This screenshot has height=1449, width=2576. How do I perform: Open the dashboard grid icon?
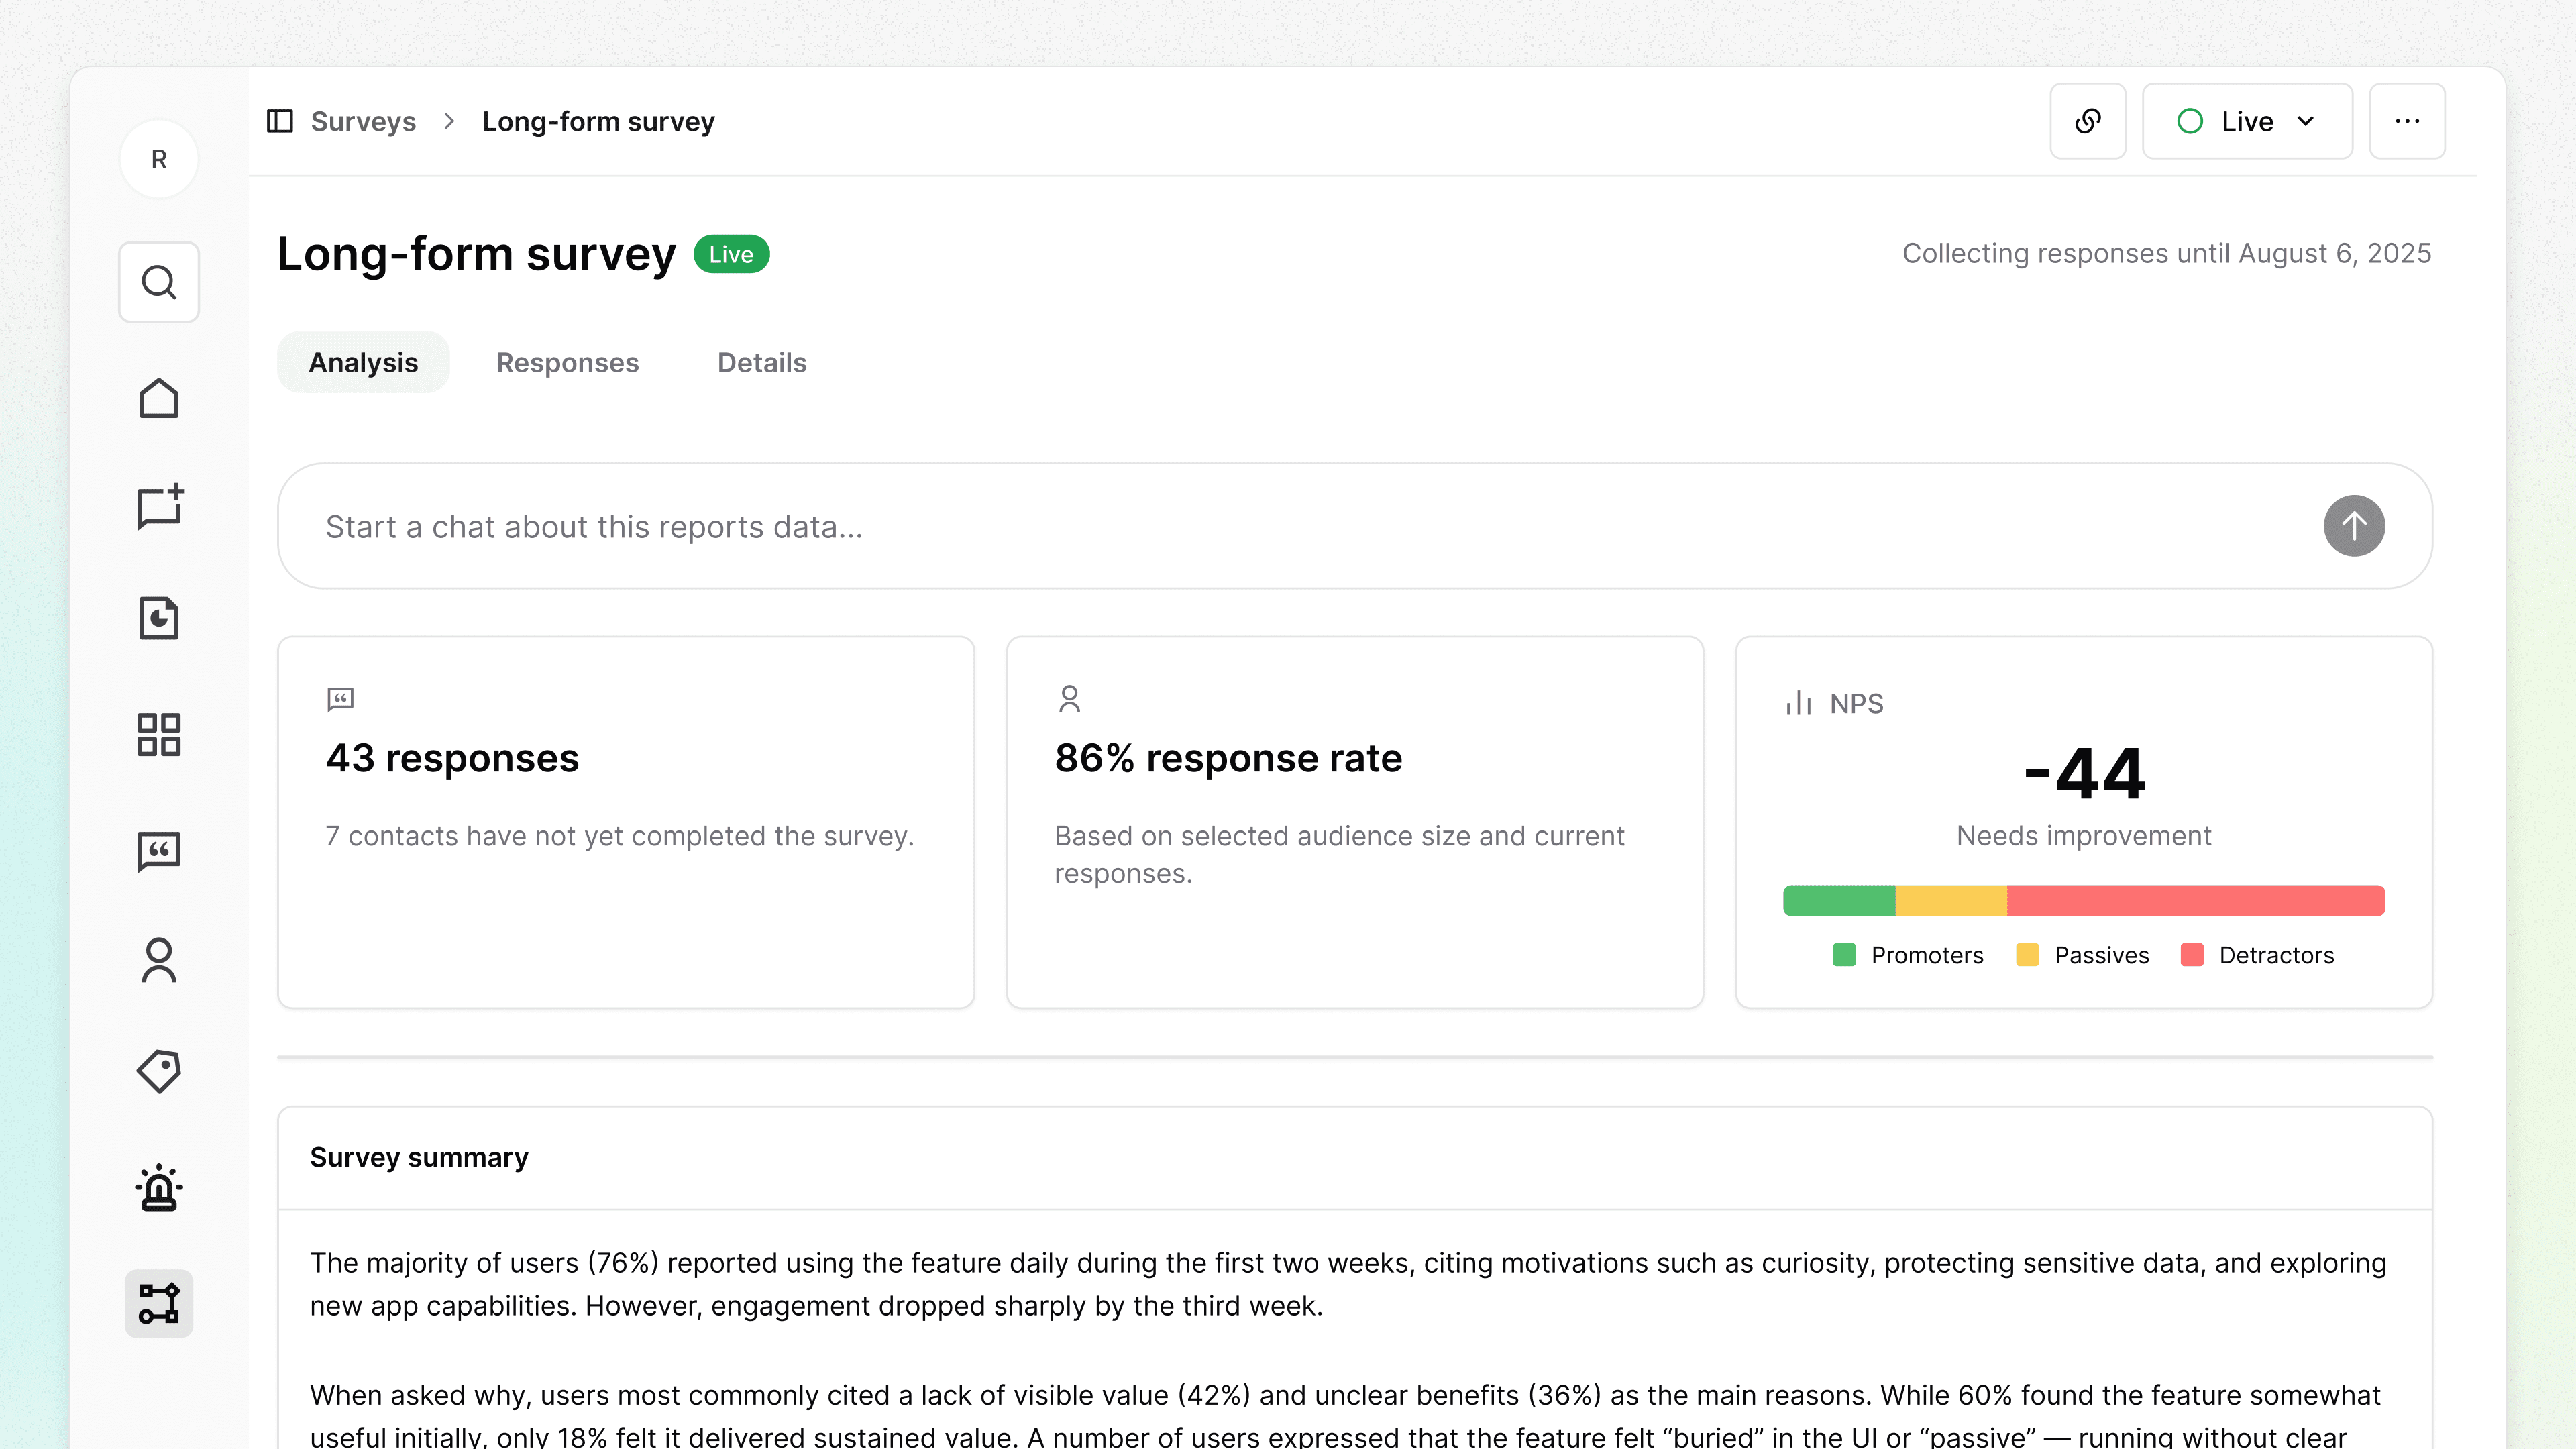(159, 734)
